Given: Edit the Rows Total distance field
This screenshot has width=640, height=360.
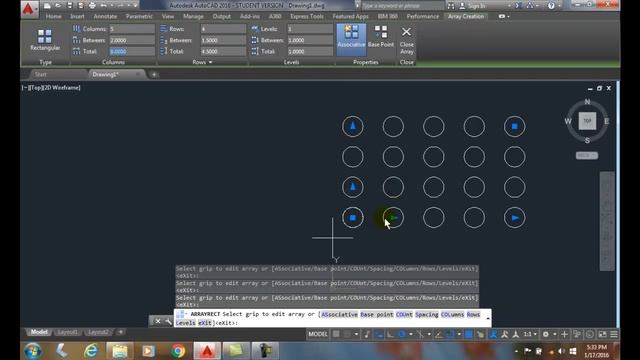Looking at the screenshot, I should click(x=223, y=51).
